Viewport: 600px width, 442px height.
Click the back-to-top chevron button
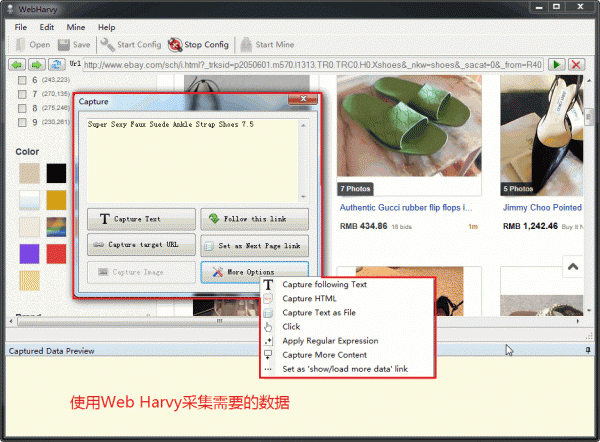click(573, 267)
